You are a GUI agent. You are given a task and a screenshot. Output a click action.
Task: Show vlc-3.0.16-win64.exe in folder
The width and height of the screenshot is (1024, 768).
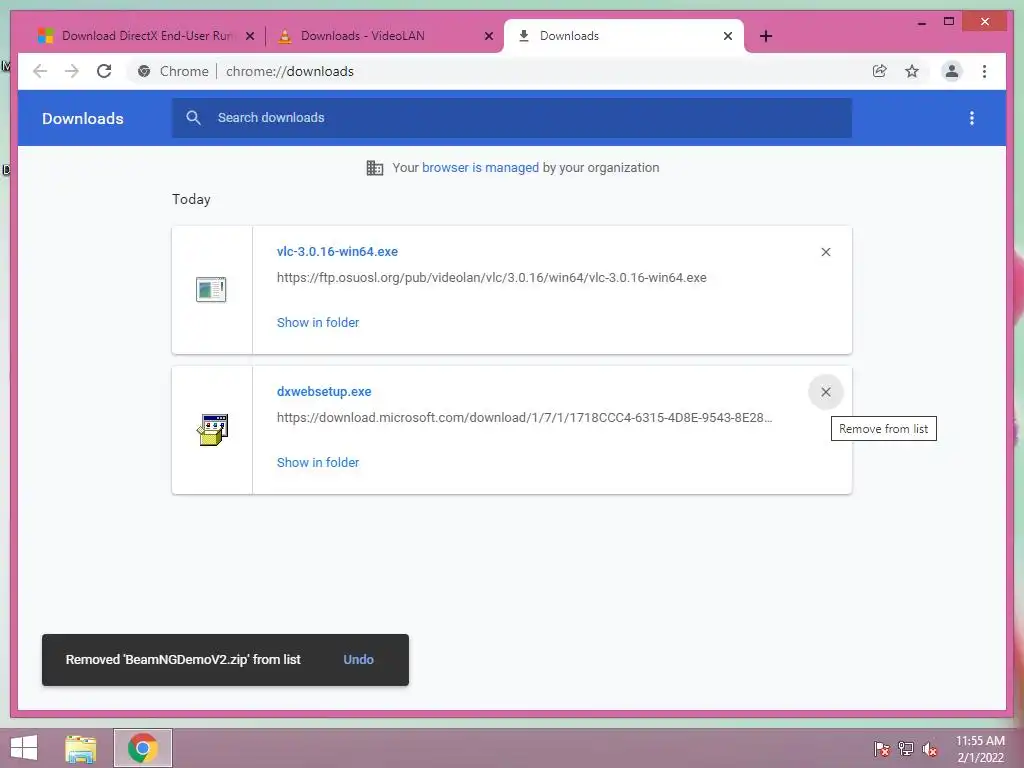click(x=317, y=323)
